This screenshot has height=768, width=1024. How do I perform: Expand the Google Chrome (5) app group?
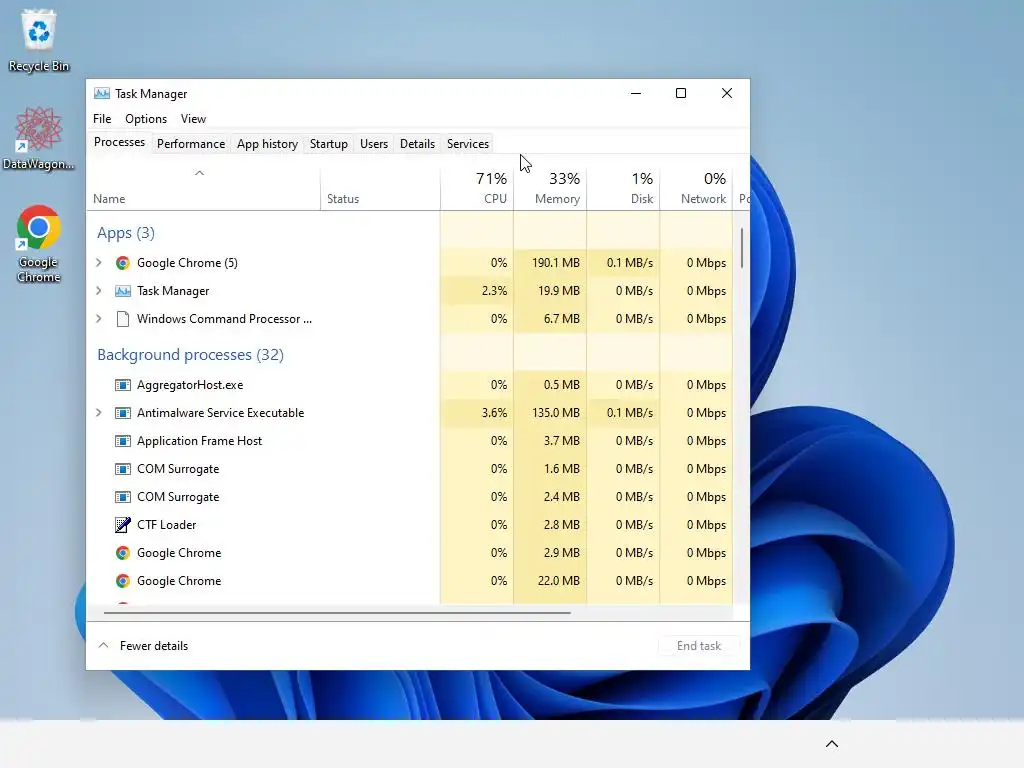[99, 263]
